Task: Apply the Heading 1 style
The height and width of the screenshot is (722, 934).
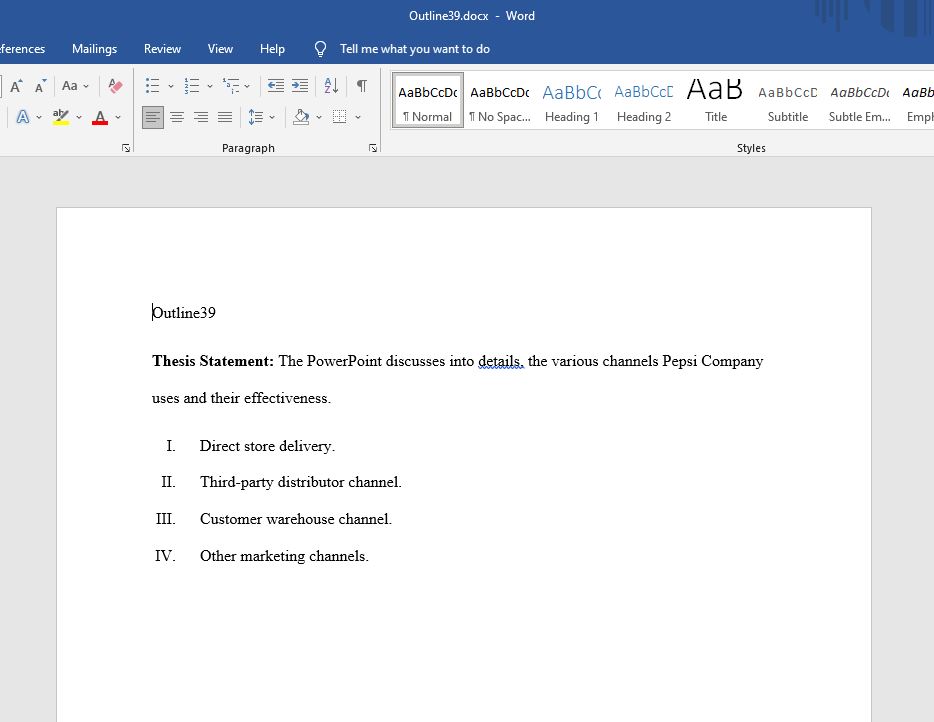Action: [571, 101]
